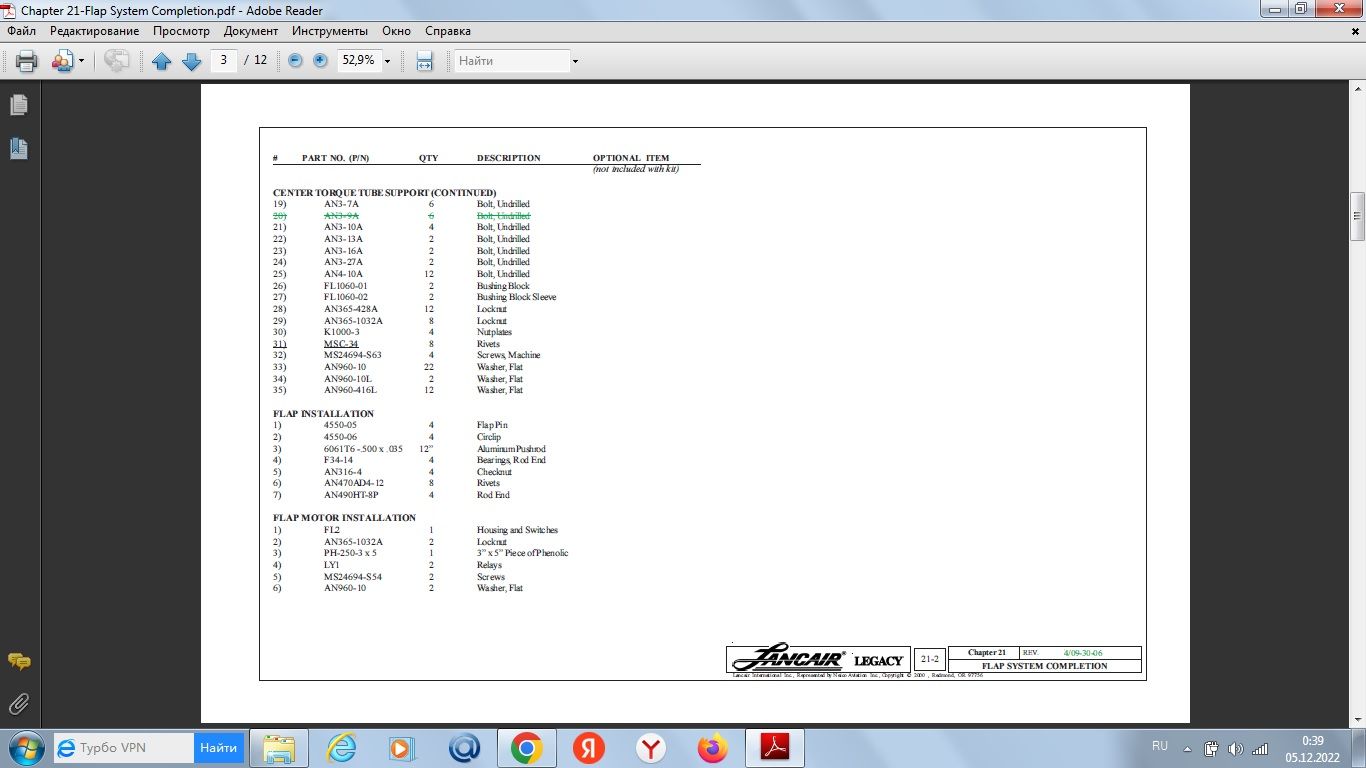Go to next page with down arrow

click(192, 61)
